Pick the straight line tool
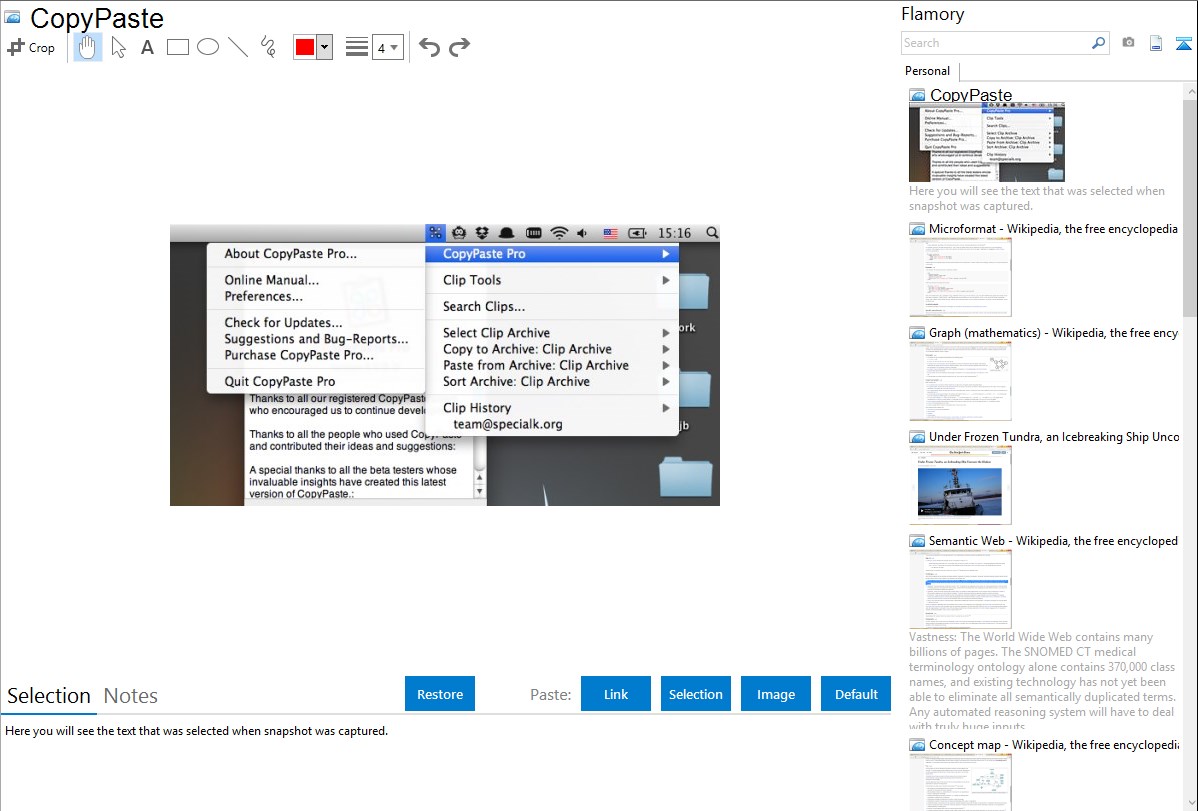The width and height of the screenshot is (1198, 811). point(238,47)
